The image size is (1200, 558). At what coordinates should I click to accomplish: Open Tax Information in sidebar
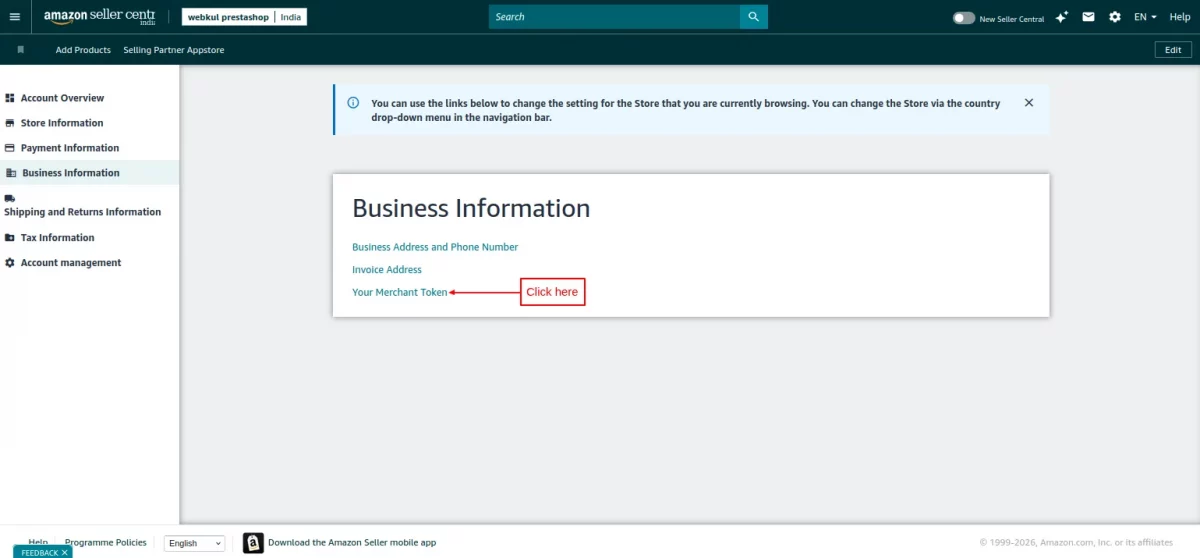click(58, 238)
